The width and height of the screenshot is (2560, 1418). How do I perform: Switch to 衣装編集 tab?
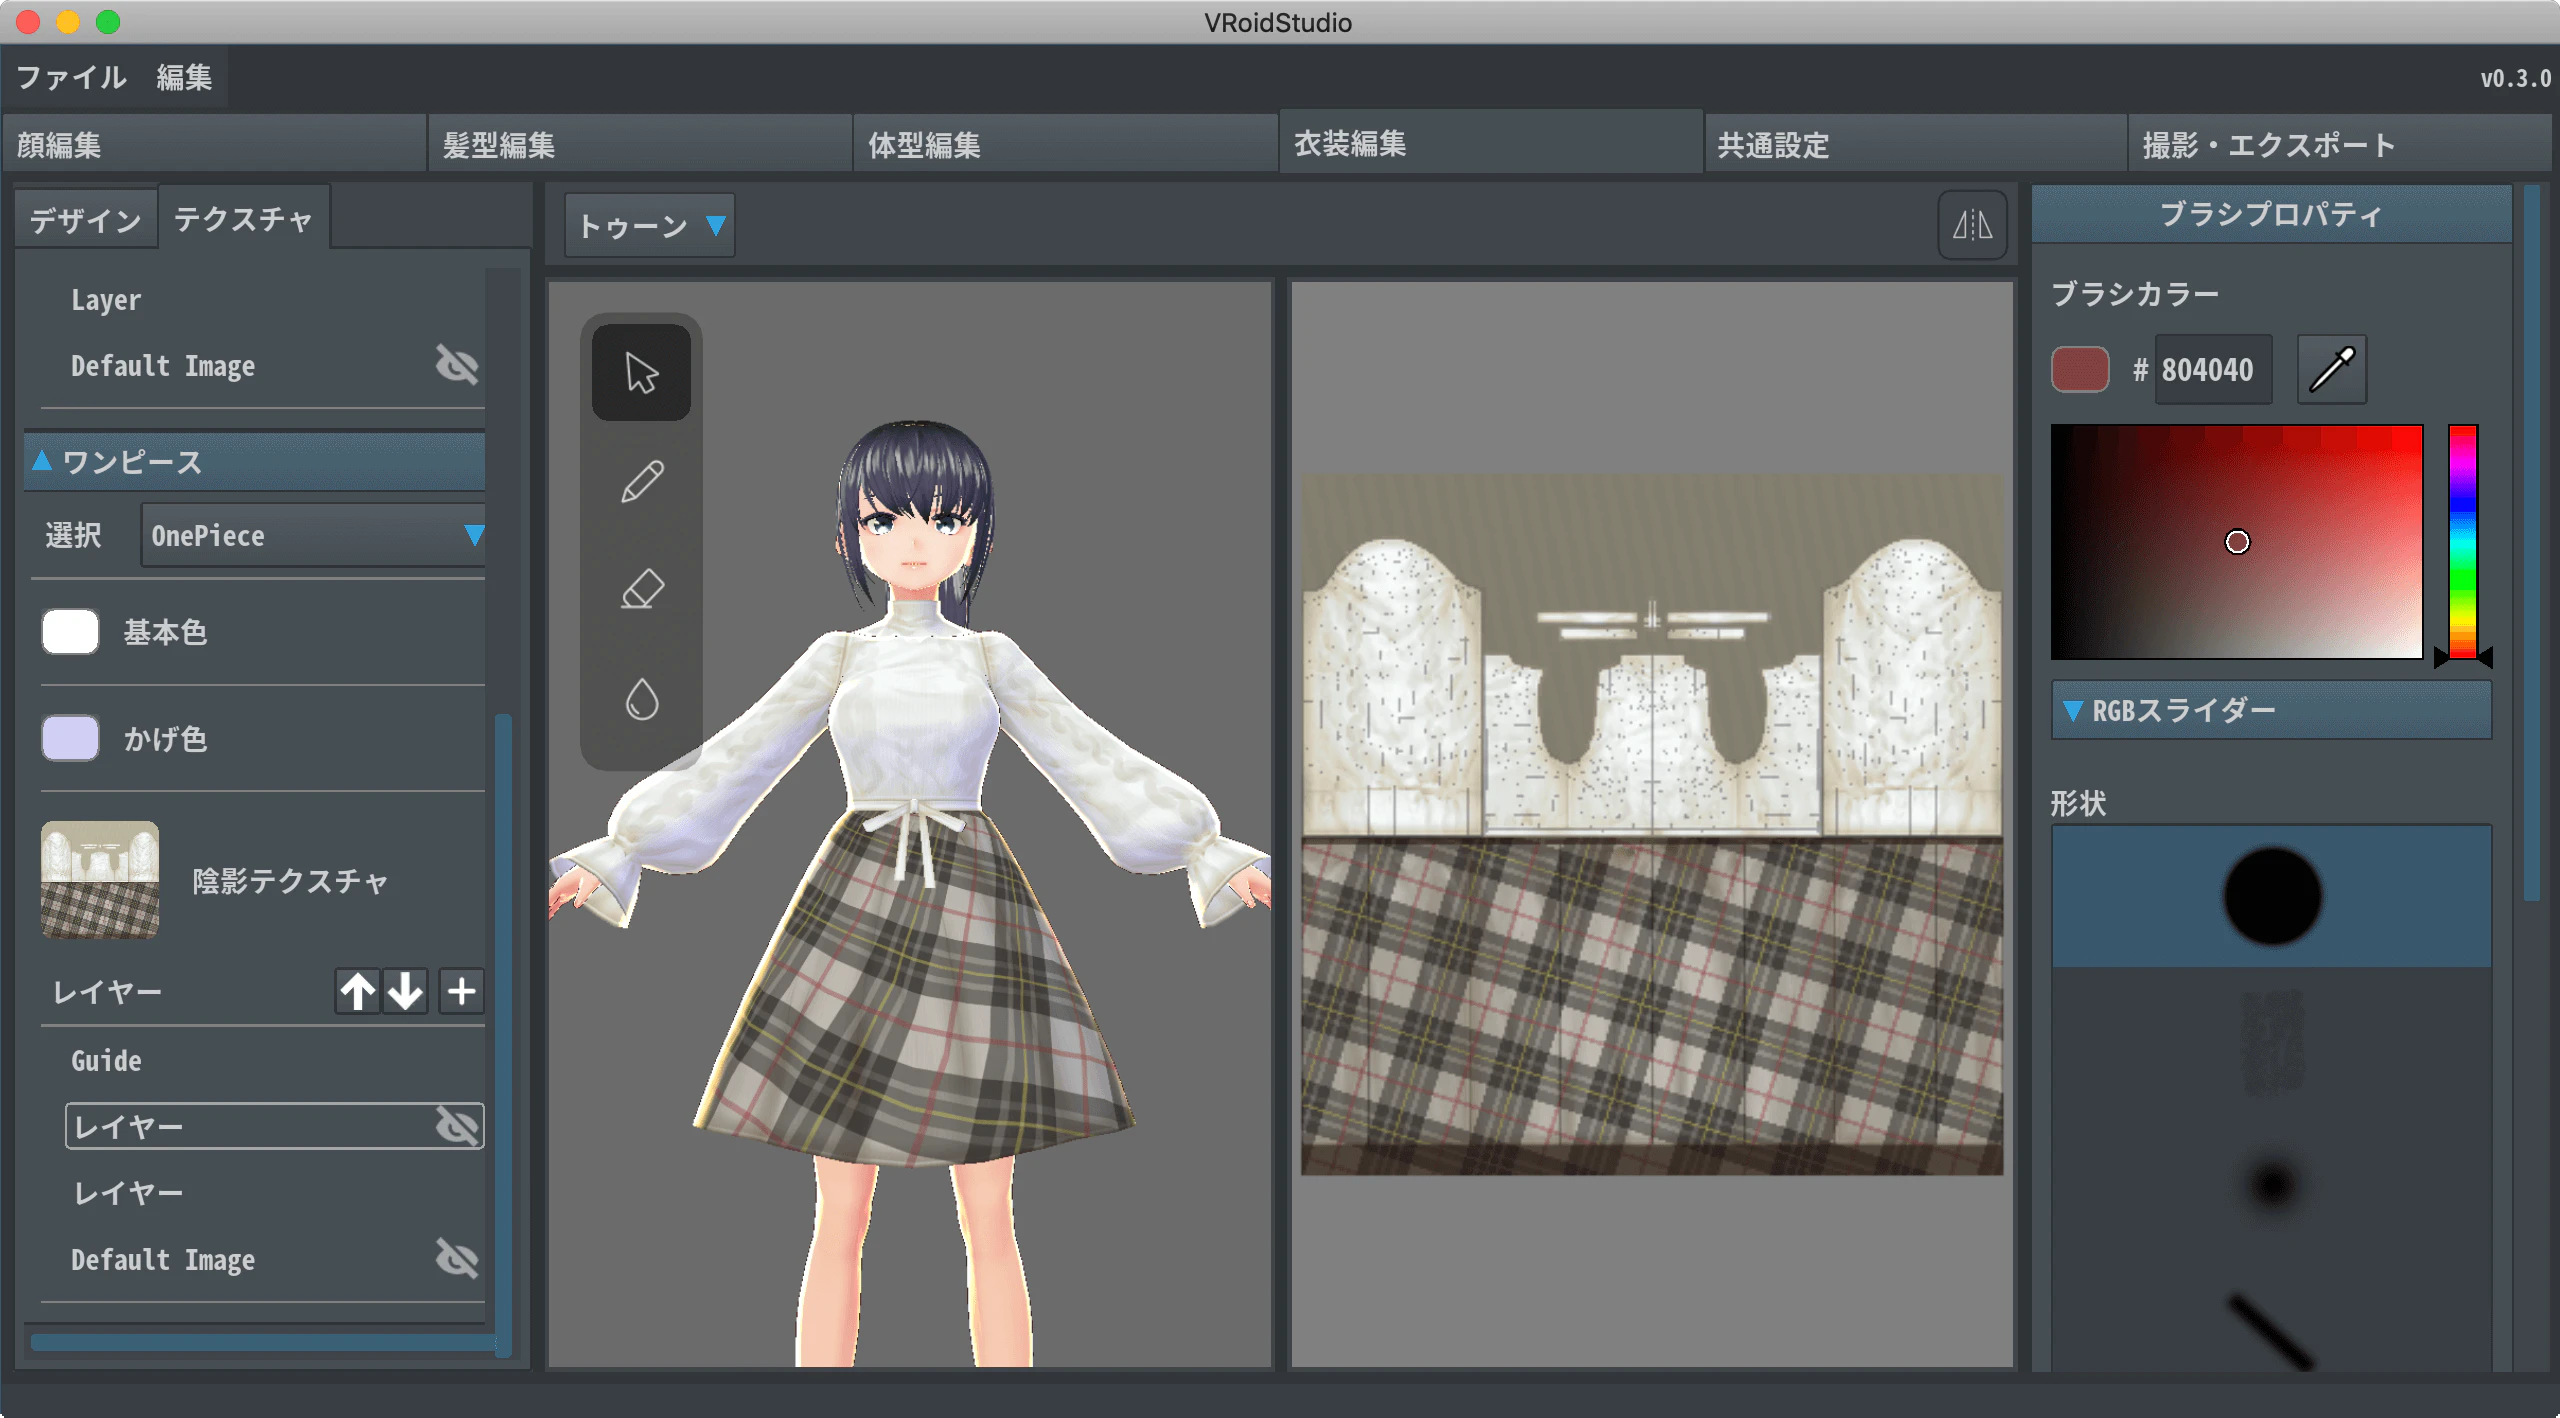click(x=1491, y=142)
